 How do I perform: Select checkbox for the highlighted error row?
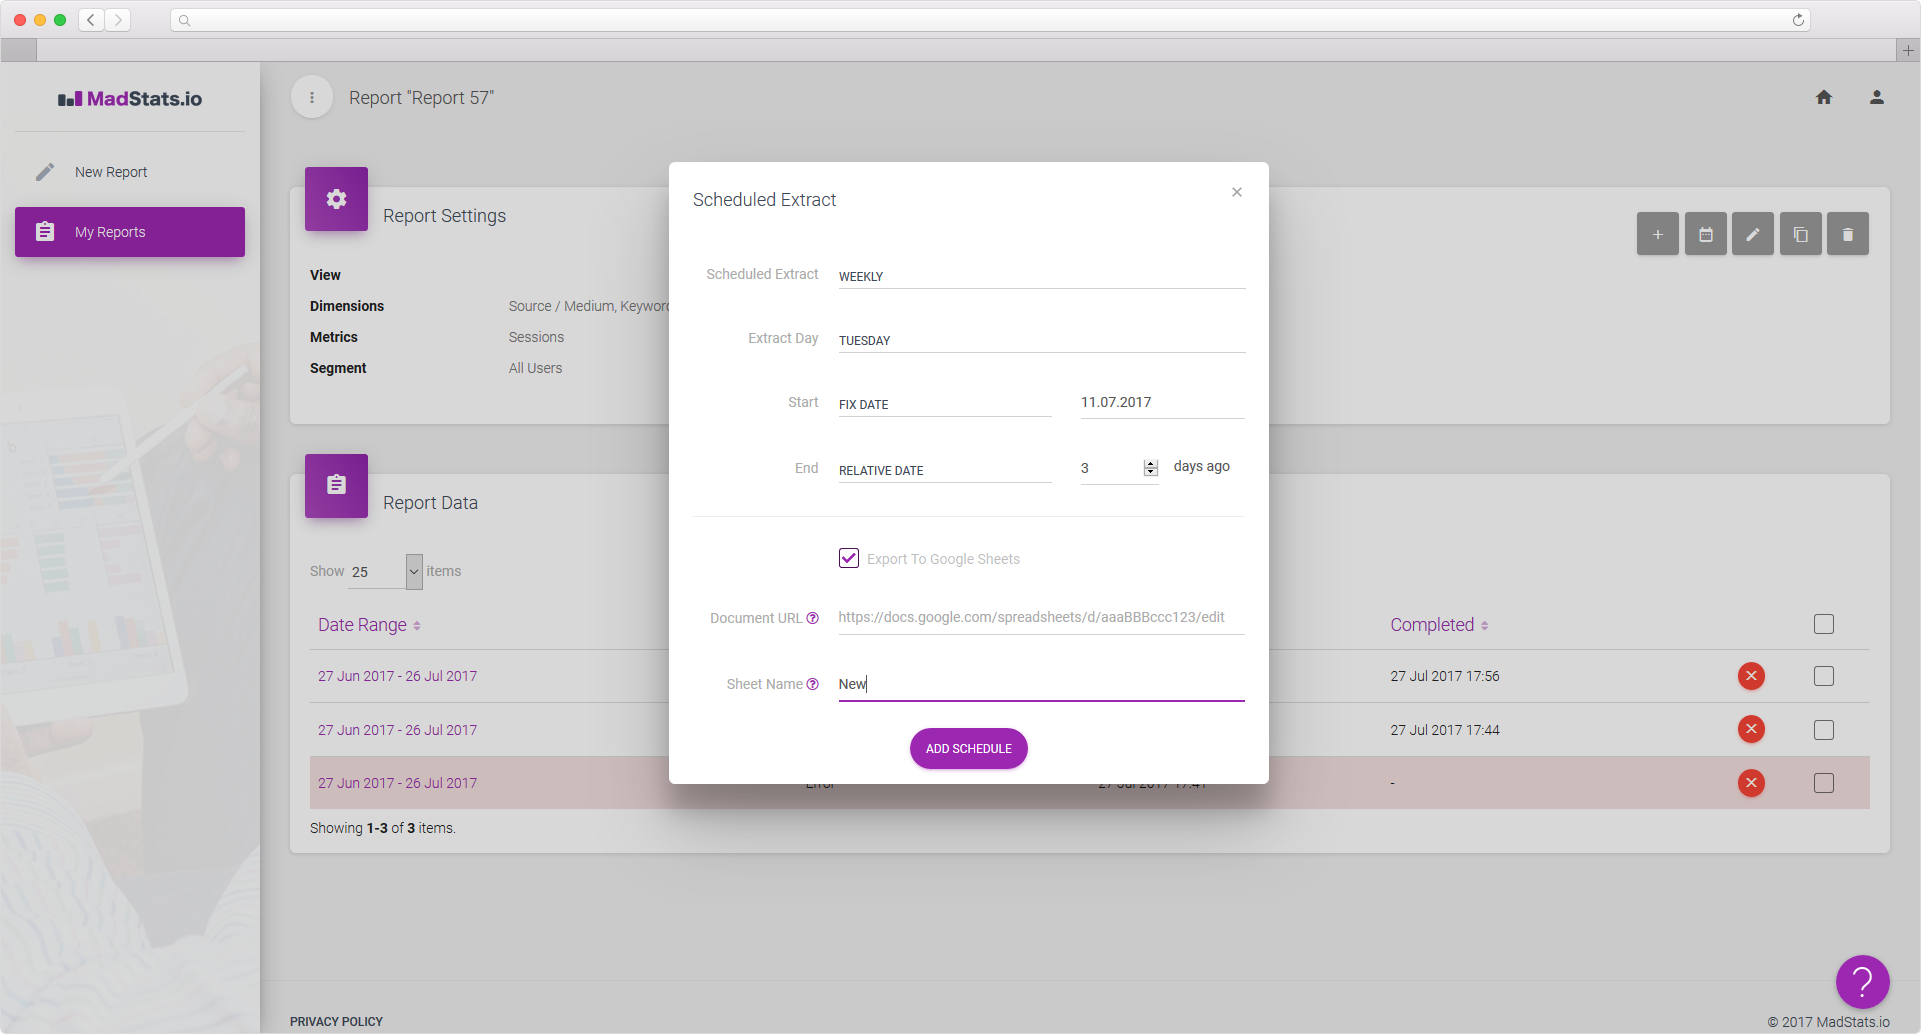(1824, 783)
